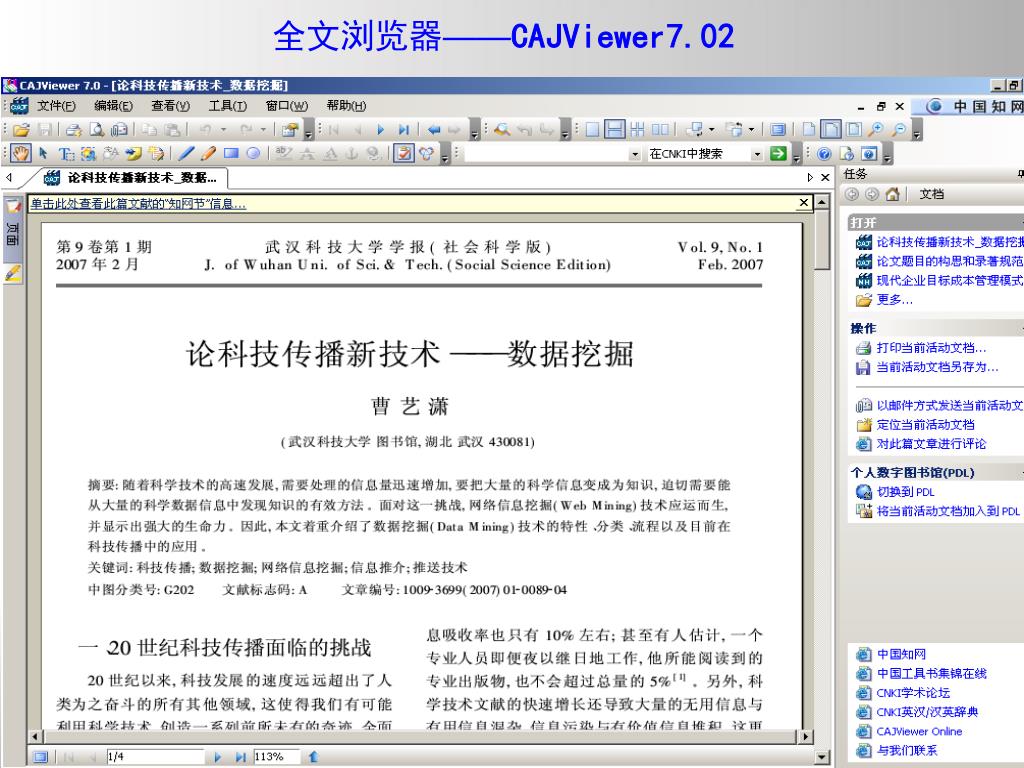This screenshot has height=768, width=1024.
Task: Select the orange pencil highlight tool
Action: pos(208,153)
